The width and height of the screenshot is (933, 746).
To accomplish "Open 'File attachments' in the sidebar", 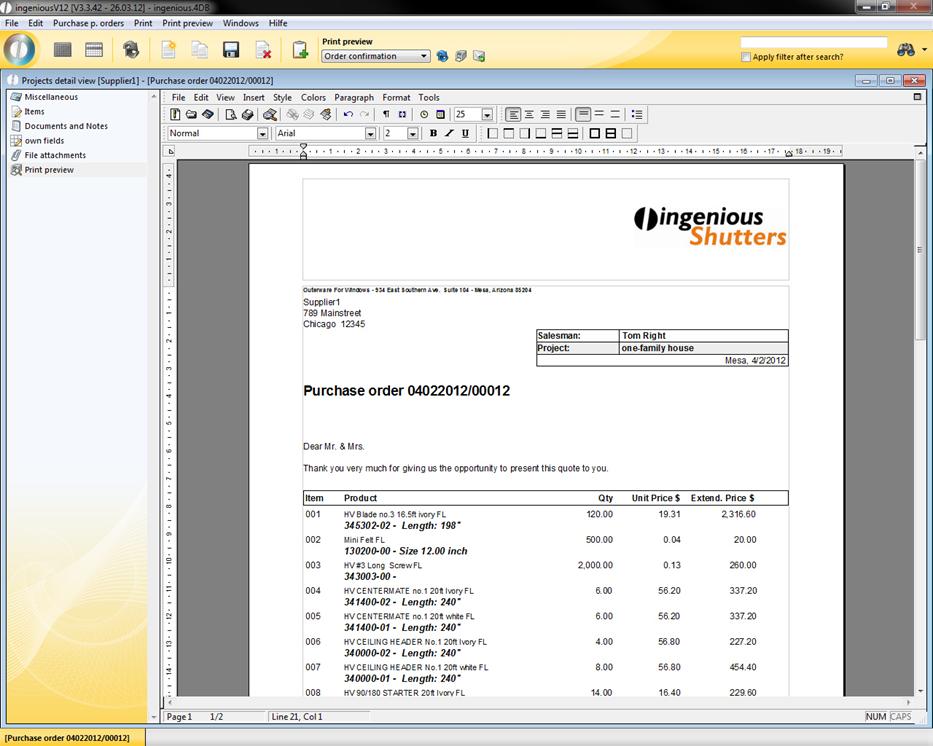I will pos(55,155).
